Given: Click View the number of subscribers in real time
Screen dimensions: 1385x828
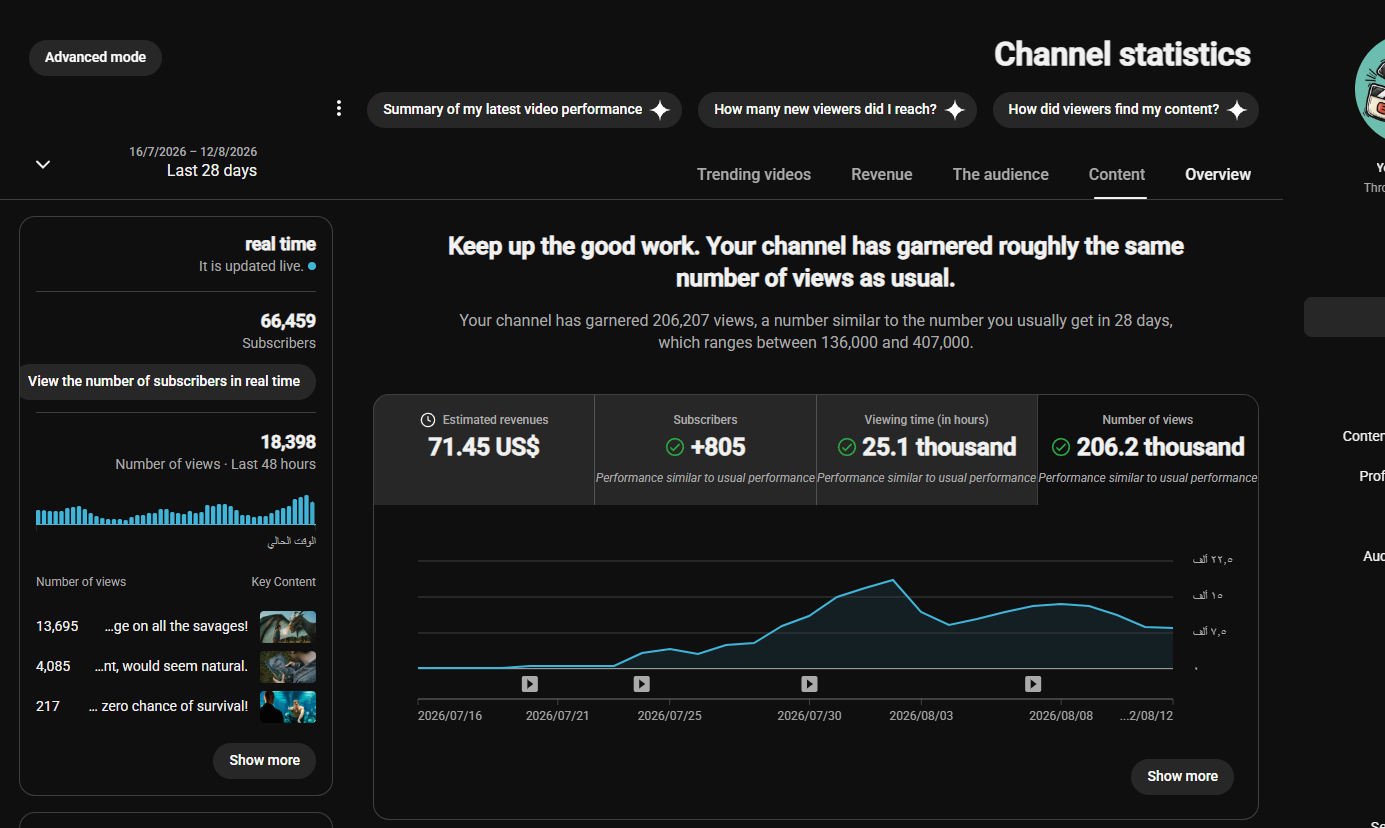Looking at the screenshot, I should point(164,381).
